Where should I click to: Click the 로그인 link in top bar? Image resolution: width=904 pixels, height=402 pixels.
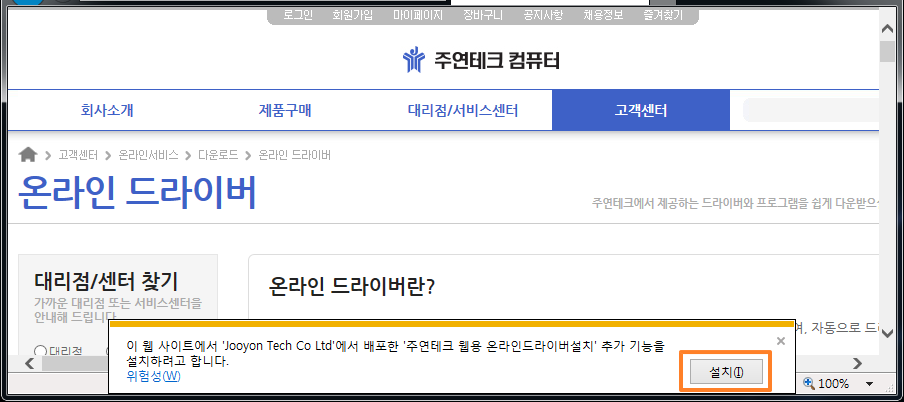[x=297, y=15]
